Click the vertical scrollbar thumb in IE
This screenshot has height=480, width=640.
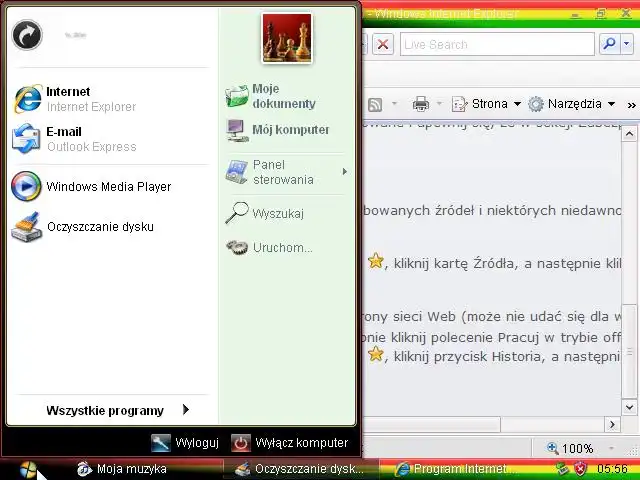(629, 351)
